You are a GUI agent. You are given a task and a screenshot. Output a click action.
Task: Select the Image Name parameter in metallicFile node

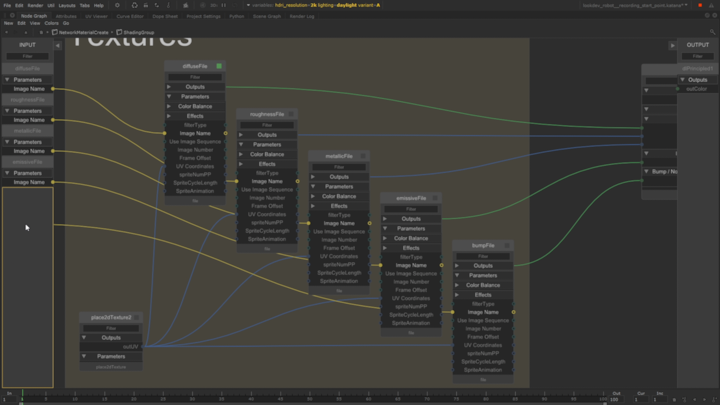tap(340, 223)
